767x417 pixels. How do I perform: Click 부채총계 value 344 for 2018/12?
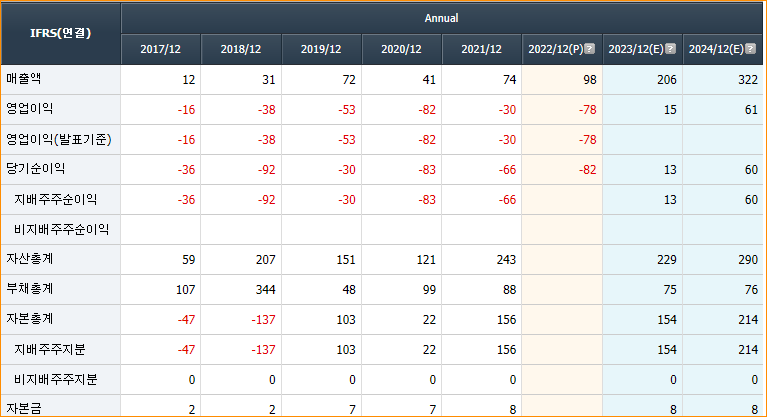266,290
